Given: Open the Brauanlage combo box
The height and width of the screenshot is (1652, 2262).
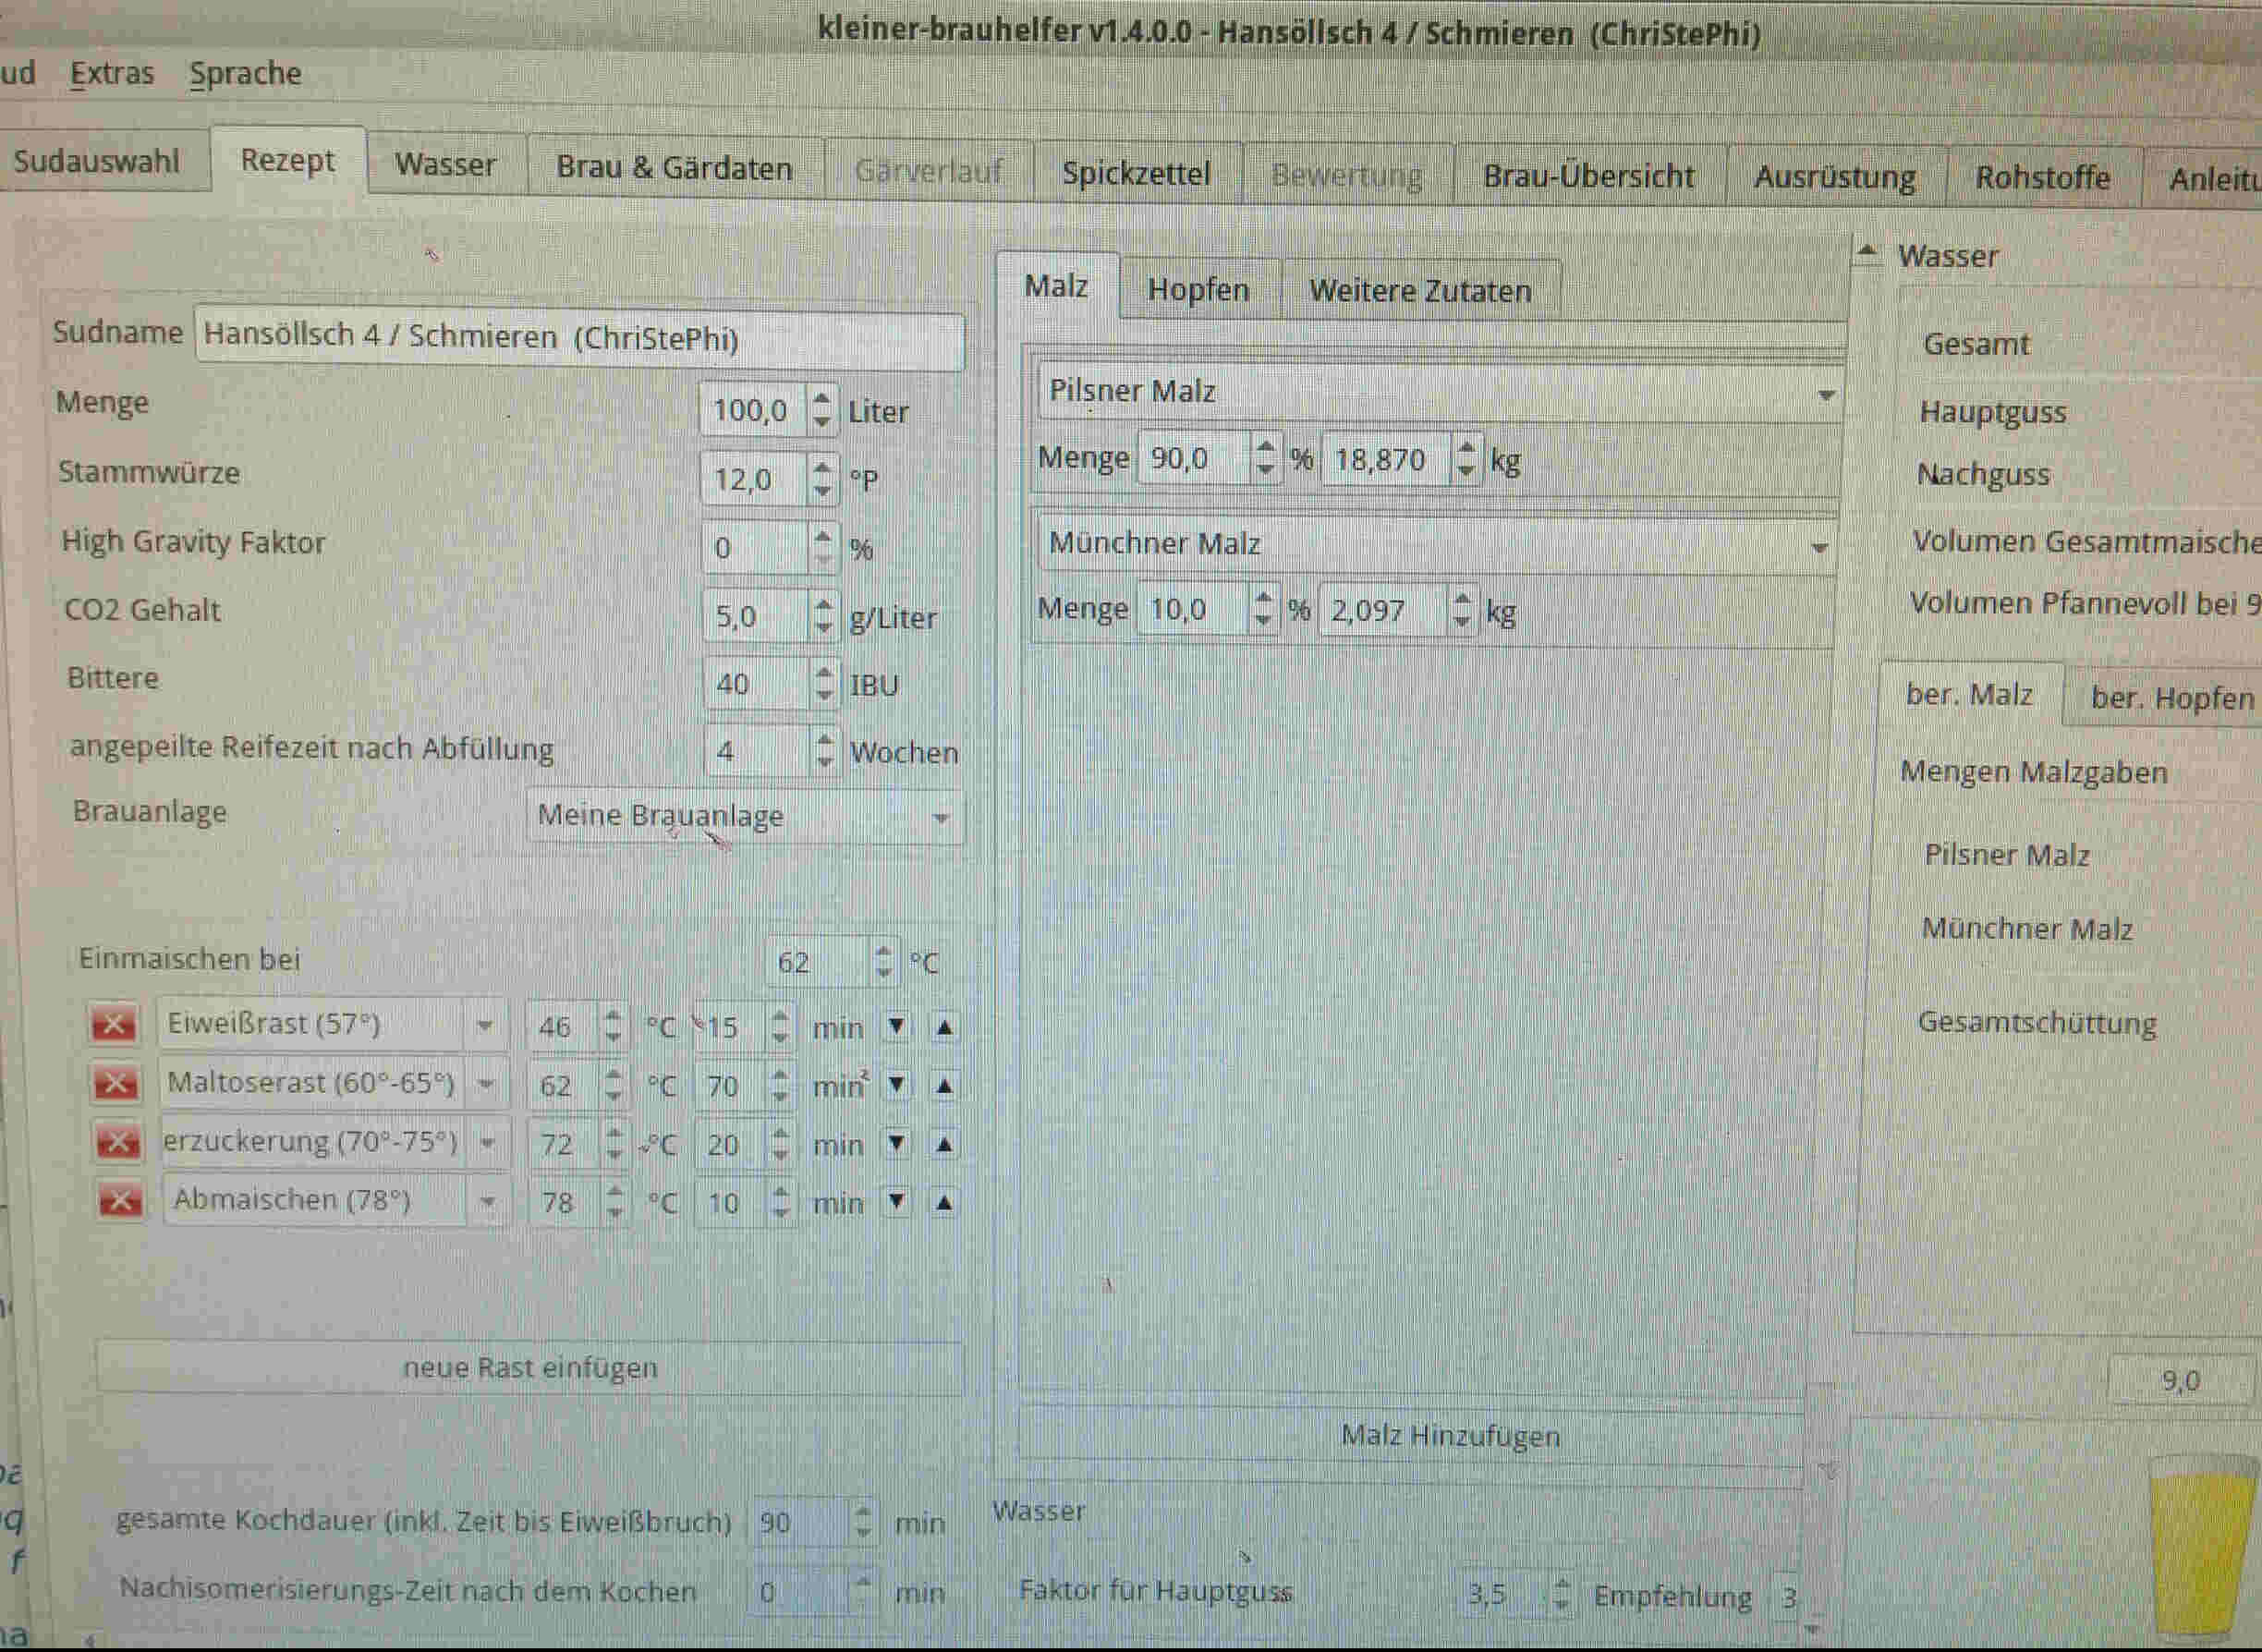Looking at the screenshot, I should point(744,816).
